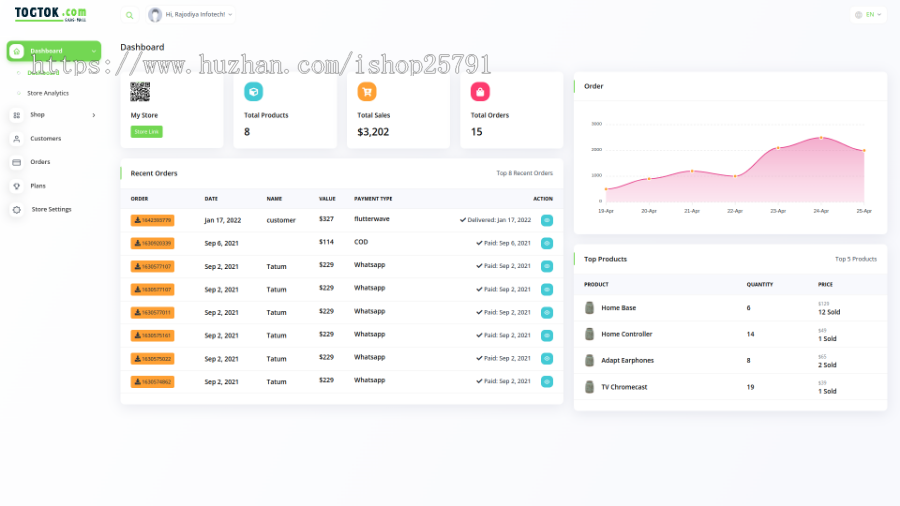Click the Home Base product thumbnail
The width and height of the screenshot is (900, 506).
tap(589, 308)
